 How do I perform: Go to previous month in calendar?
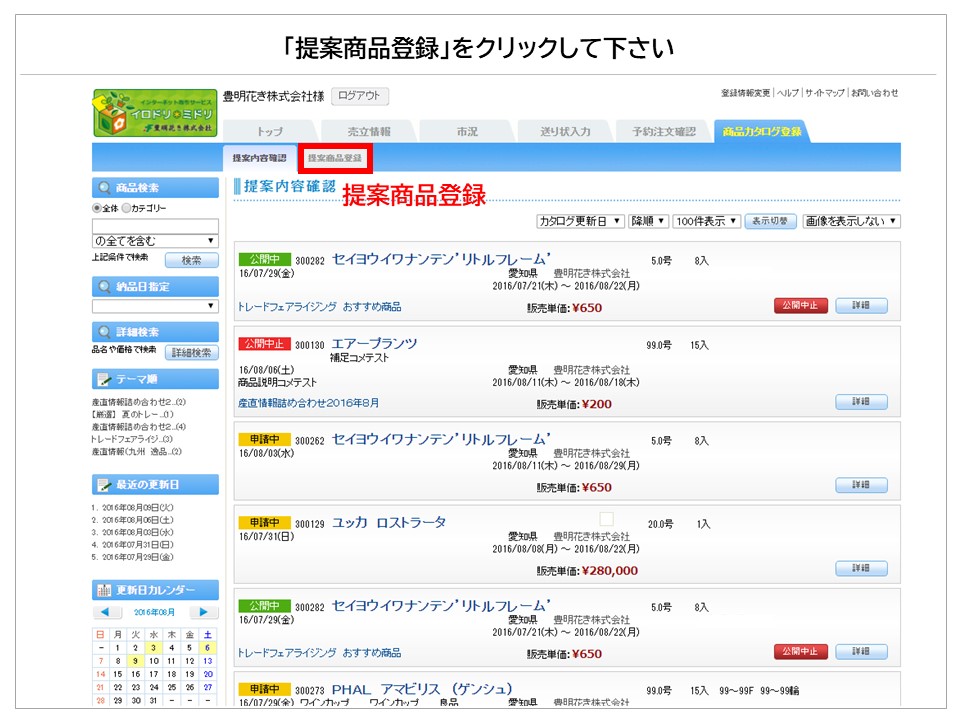click(107, 612)
